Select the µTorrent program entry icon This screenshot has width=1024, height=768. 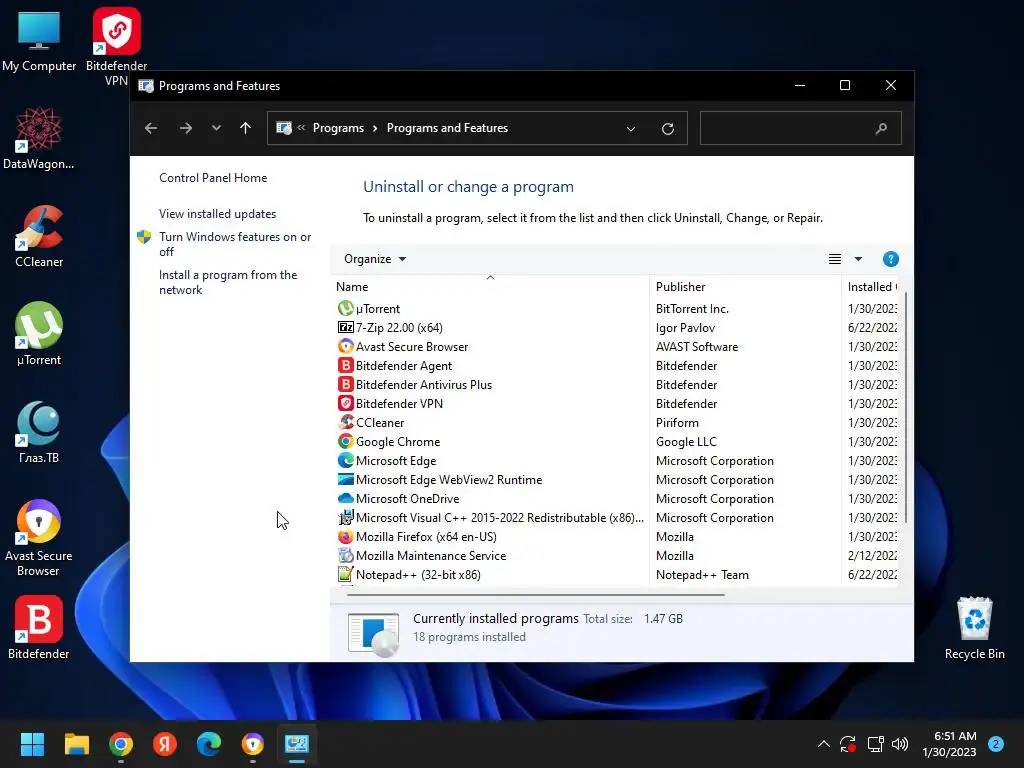[345, 308]
